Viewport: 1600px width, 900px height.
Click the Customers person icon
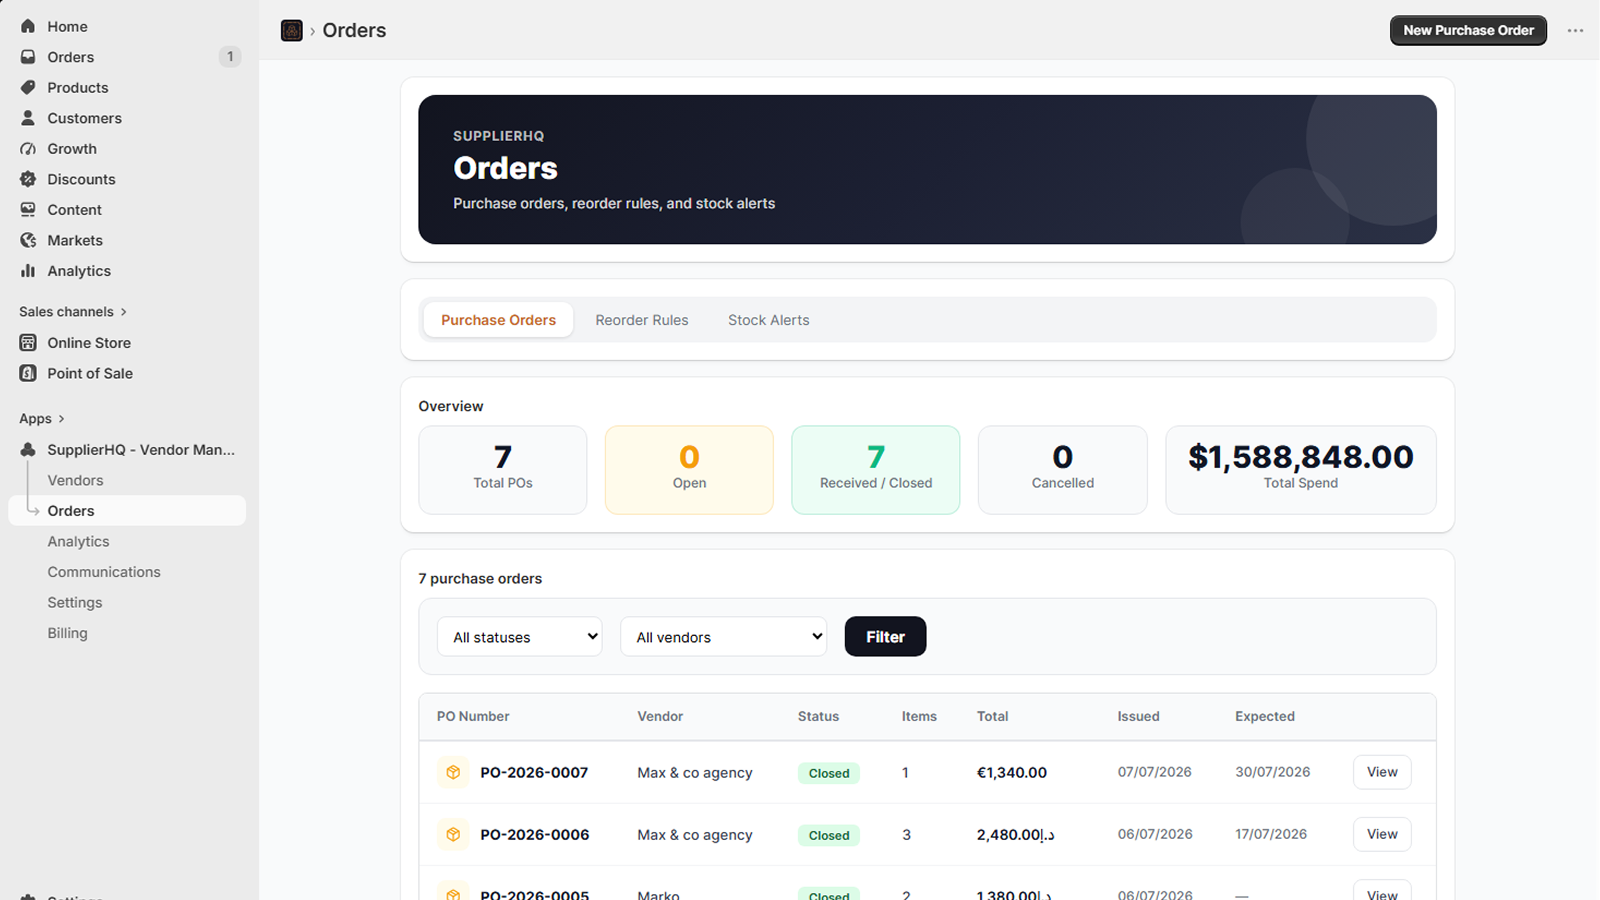(28, 118)
